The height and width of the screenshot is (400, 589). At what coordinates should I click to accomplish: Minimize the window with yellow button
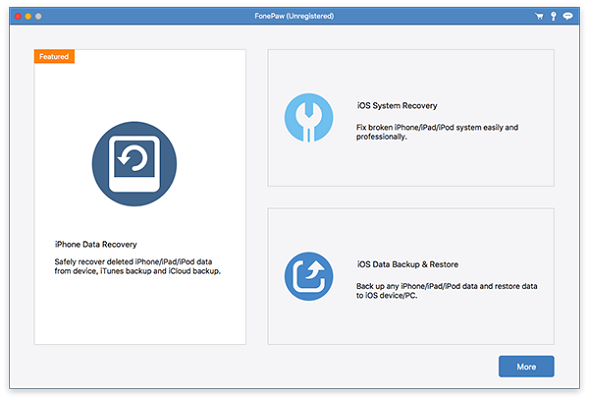pos(28,16)
